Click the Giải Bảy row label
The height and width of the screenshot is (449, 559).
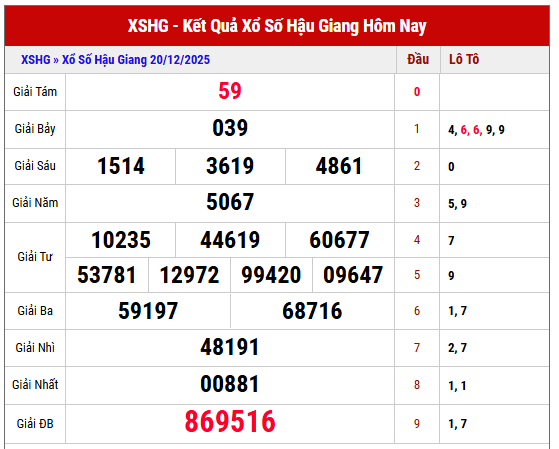(35, 129)
